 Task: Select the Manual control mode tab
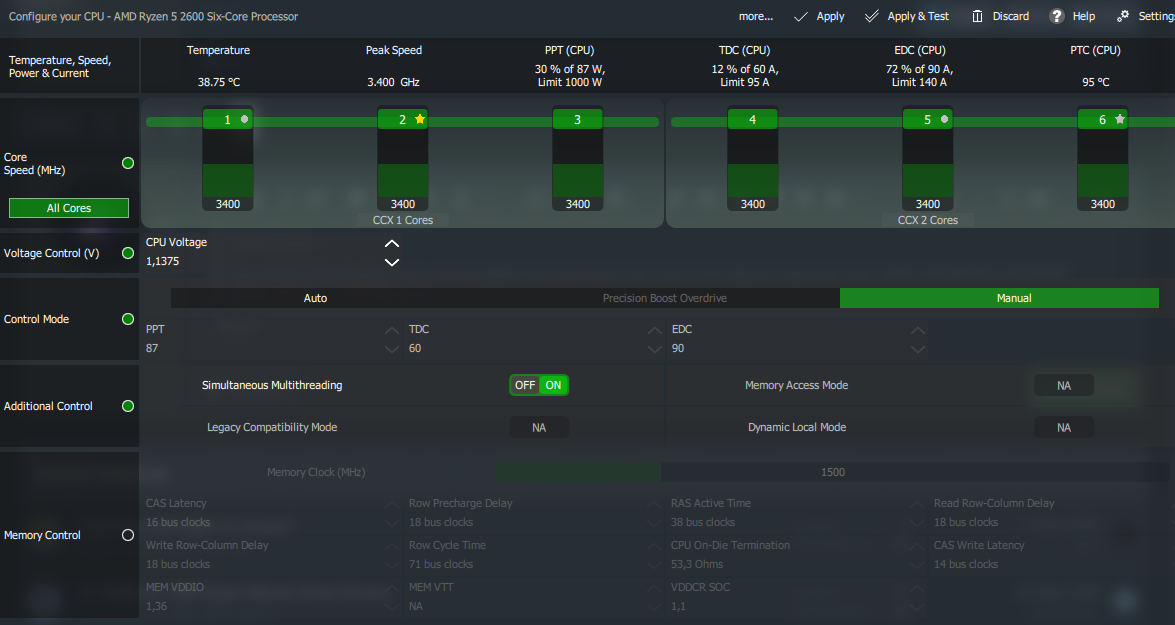(x=999, y=298)
